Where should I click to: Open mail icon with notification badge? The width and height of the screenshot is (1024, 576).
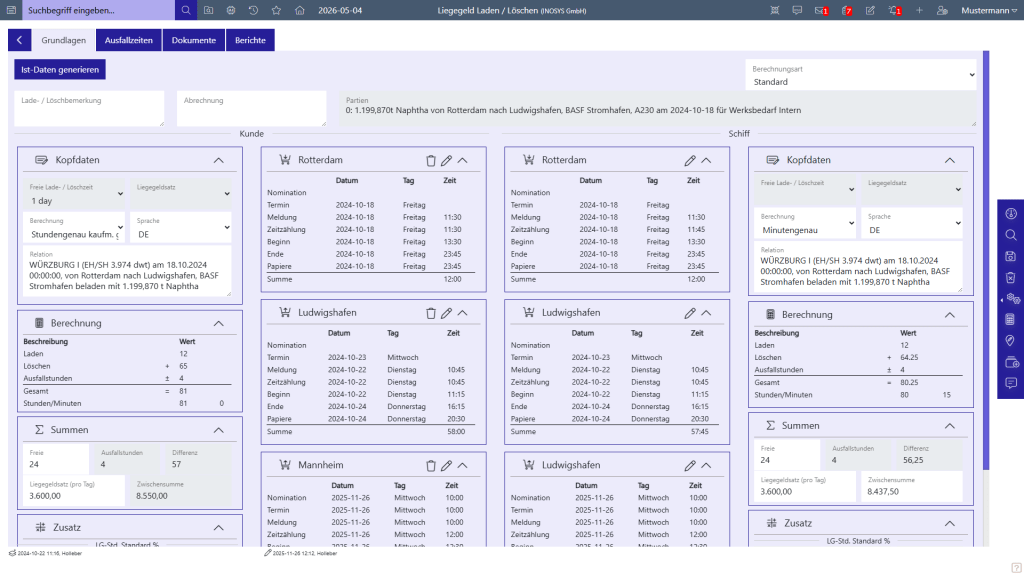(x=821, y=10)
